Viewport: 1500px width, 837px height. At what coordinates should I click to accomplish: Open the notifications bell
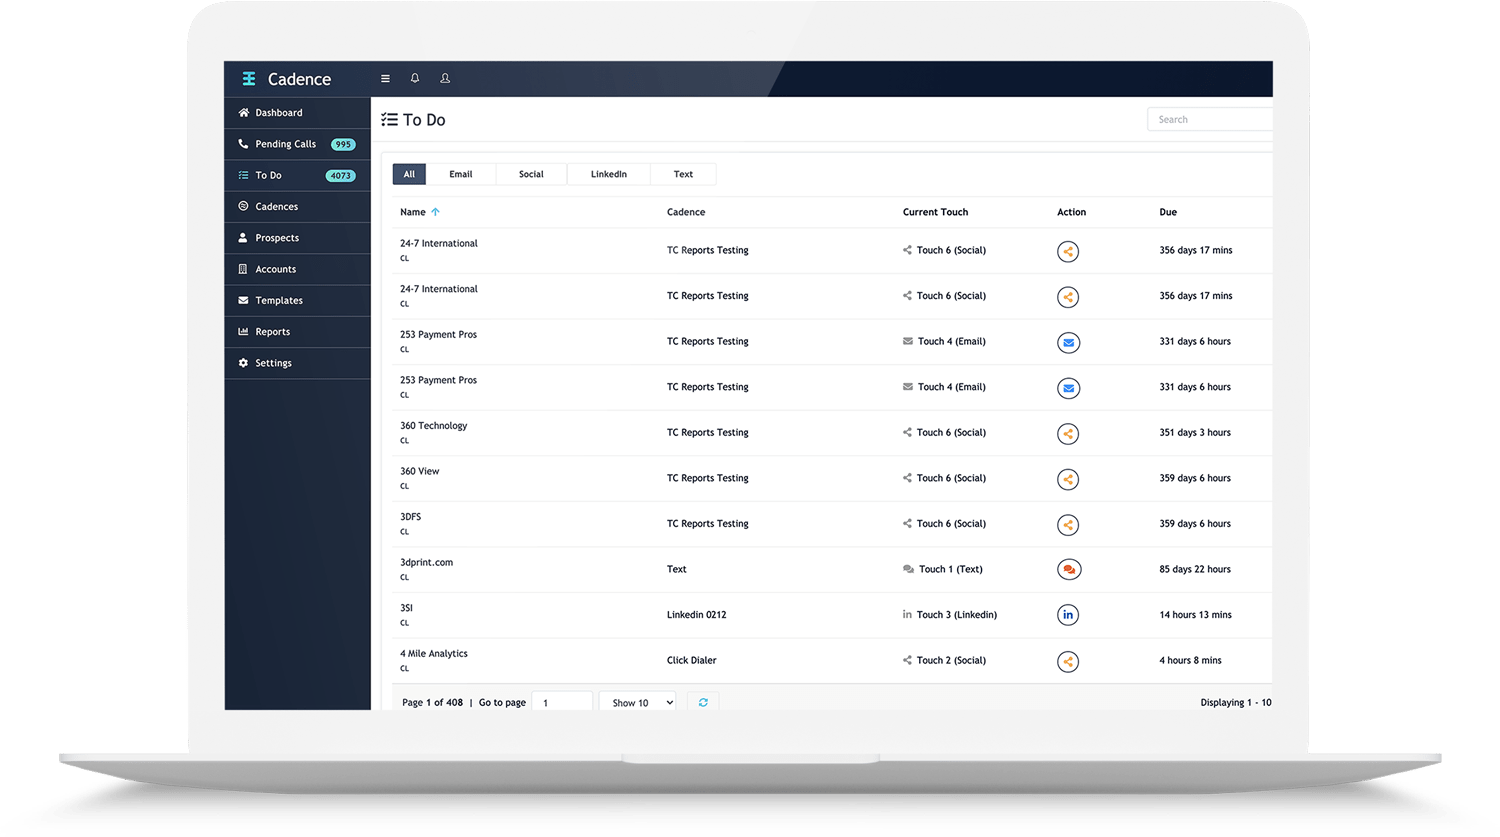click(415, 78)
